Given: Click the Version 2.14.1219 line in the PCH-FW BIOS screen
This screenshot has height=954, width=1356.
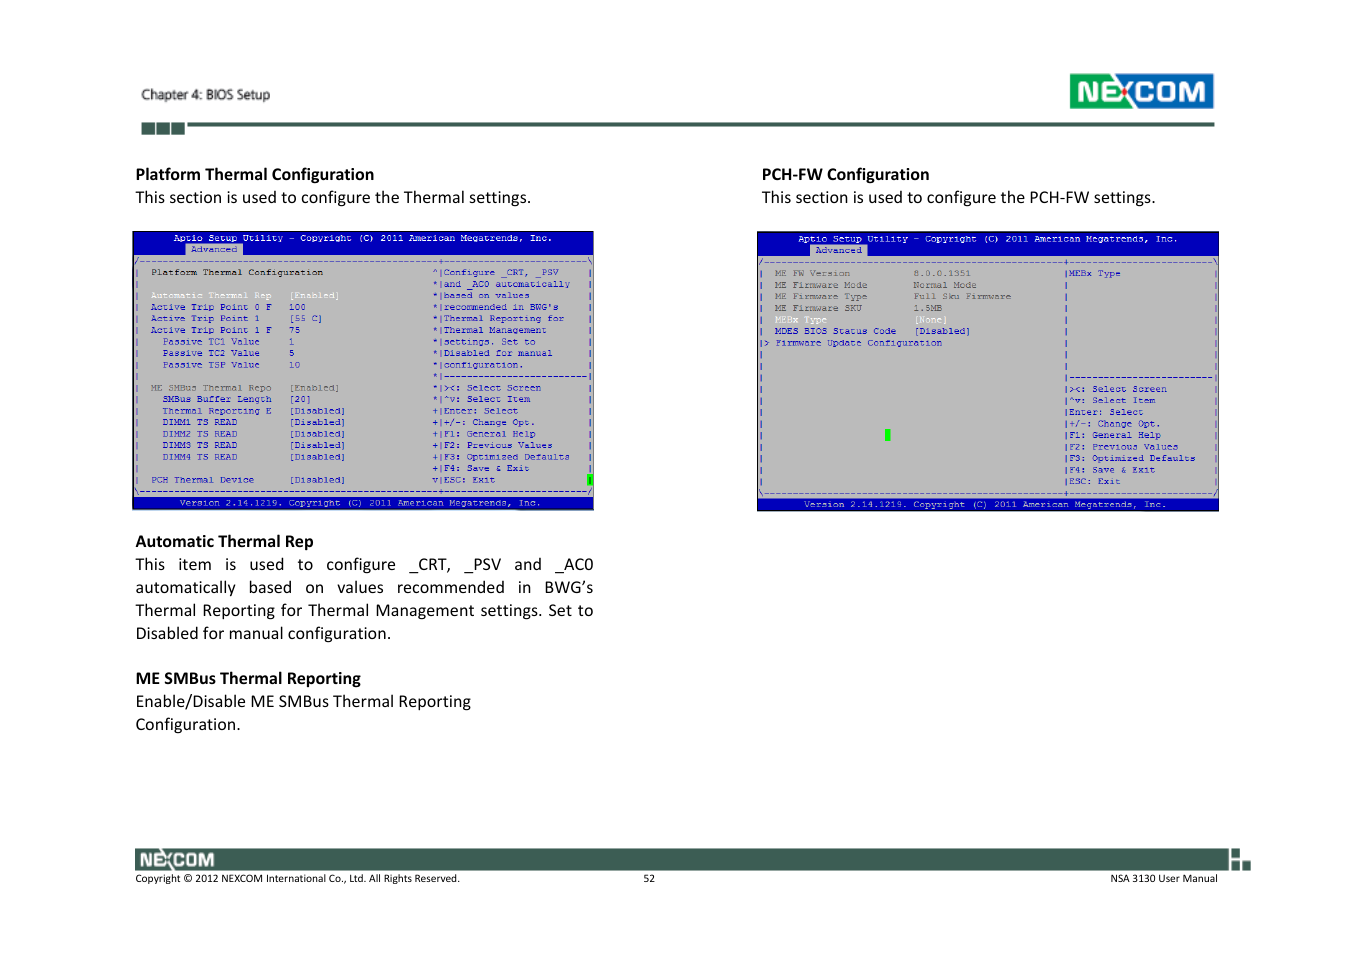Looking at the screenshot, I should coord(985,504).
